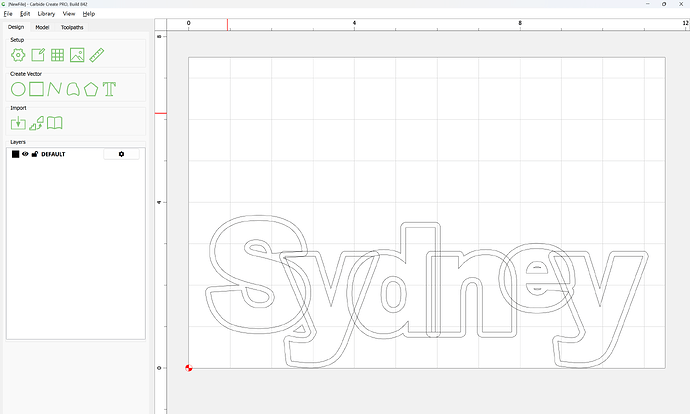Image resolution: width=690 pixels, height=414 pixels.
Task: Select the Rectangle vector tool
Action: [x=36, y=89]
